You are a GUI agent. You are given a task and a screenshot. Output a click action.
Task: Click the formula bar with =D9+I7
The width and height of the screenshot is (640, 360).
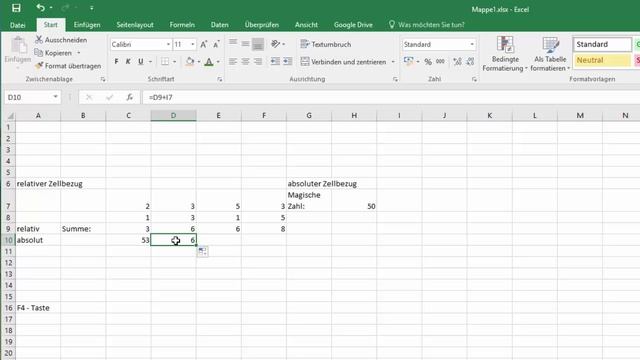pyautogui.click(x=391, y=97)
